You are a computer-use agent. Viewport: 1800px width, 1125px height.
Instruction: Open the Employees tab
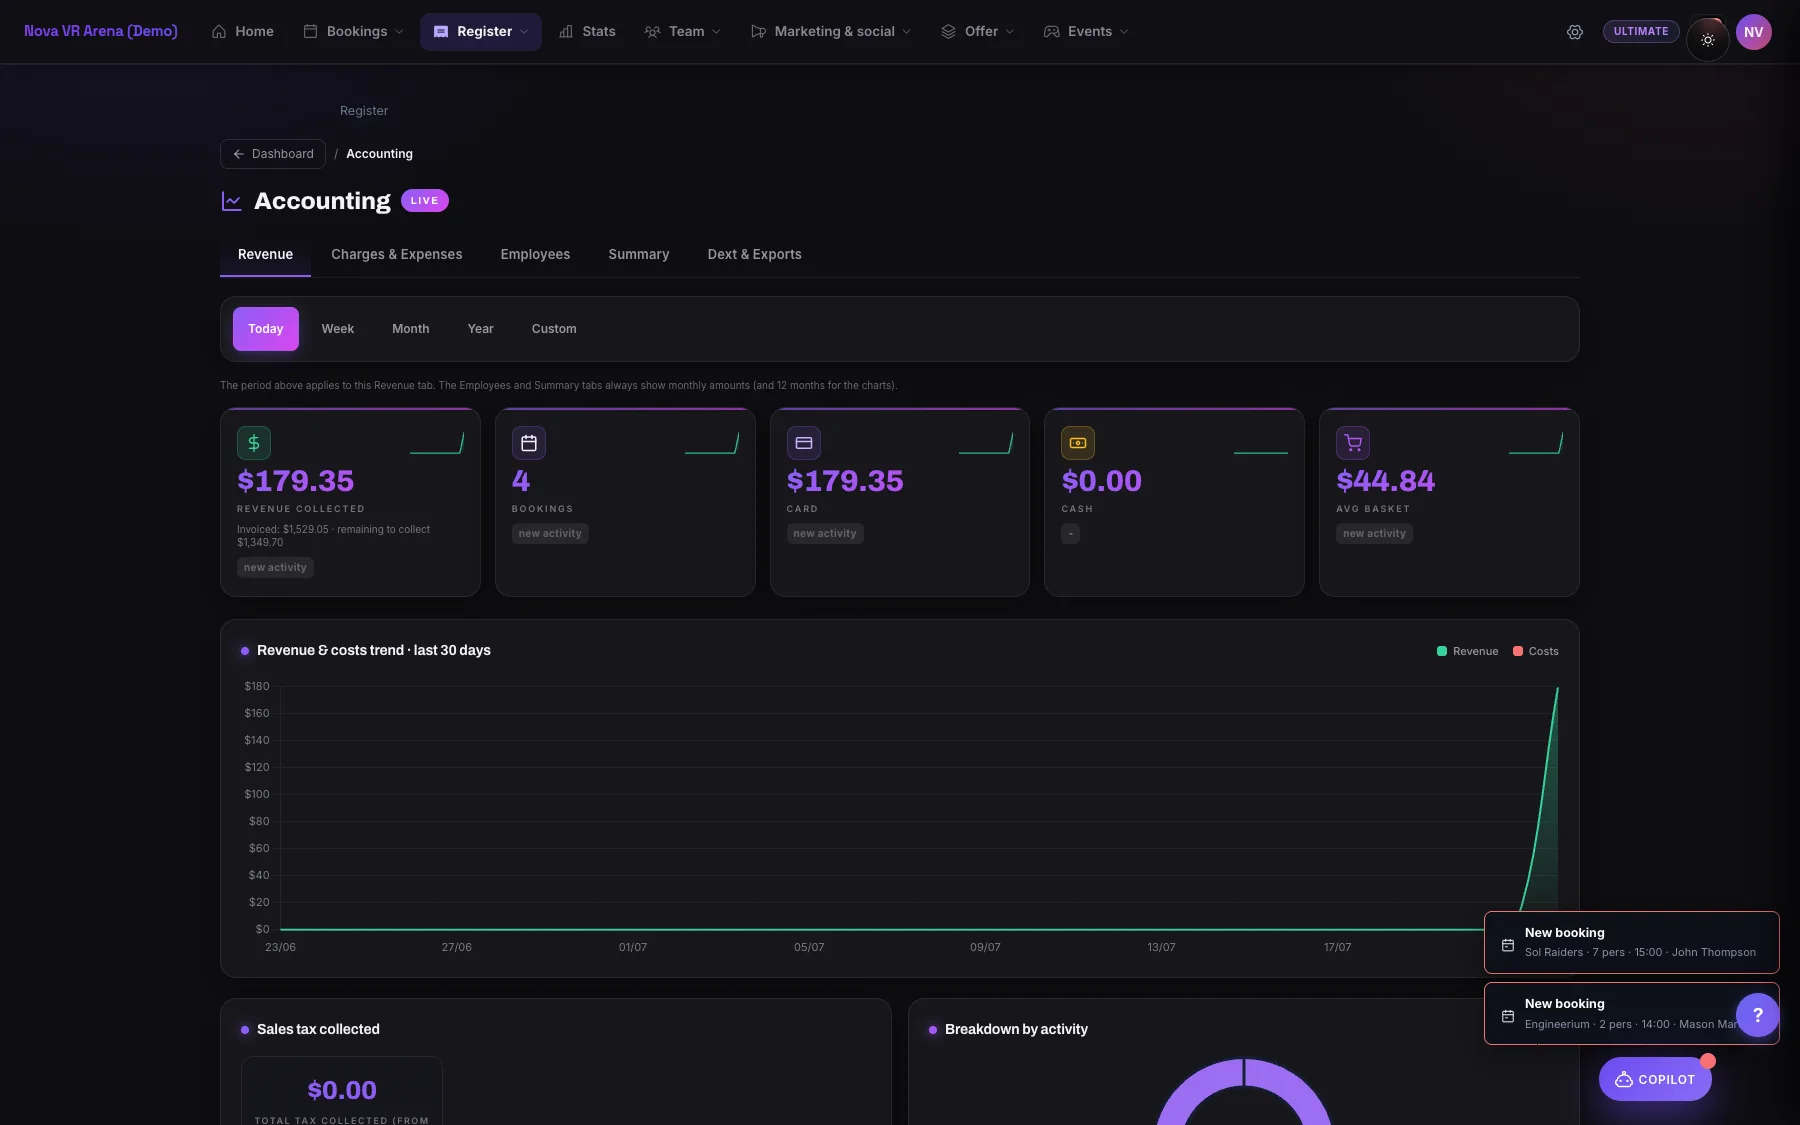pyautogui.click(x=535, y=255)
